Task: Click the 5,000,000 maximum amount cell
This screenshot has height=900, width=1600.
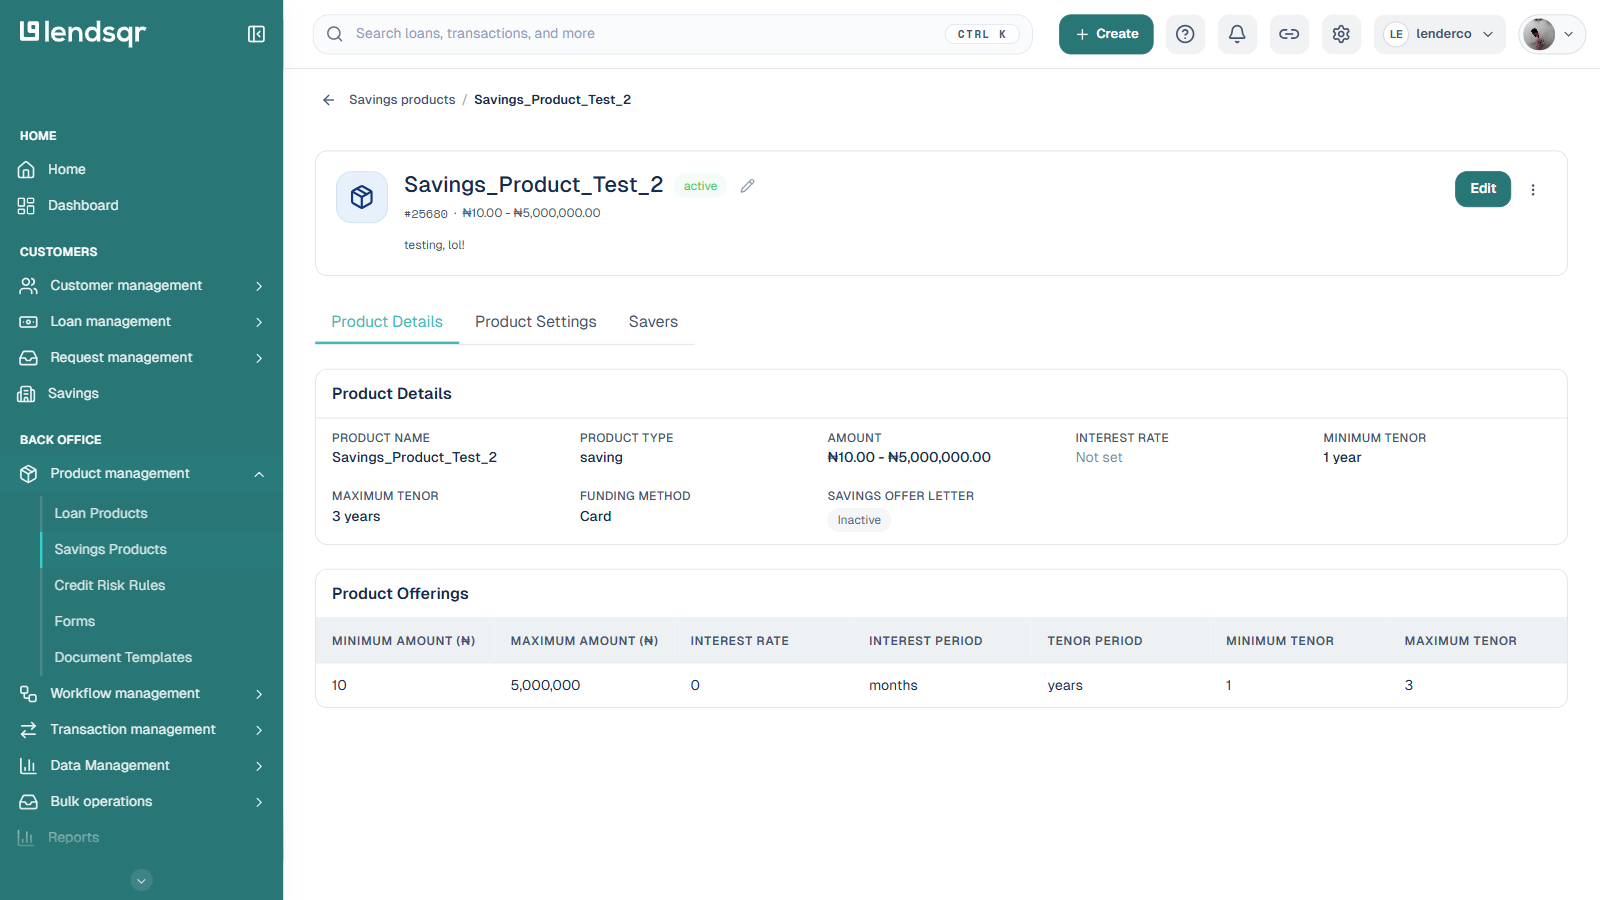Action: [x=545, y=686]
